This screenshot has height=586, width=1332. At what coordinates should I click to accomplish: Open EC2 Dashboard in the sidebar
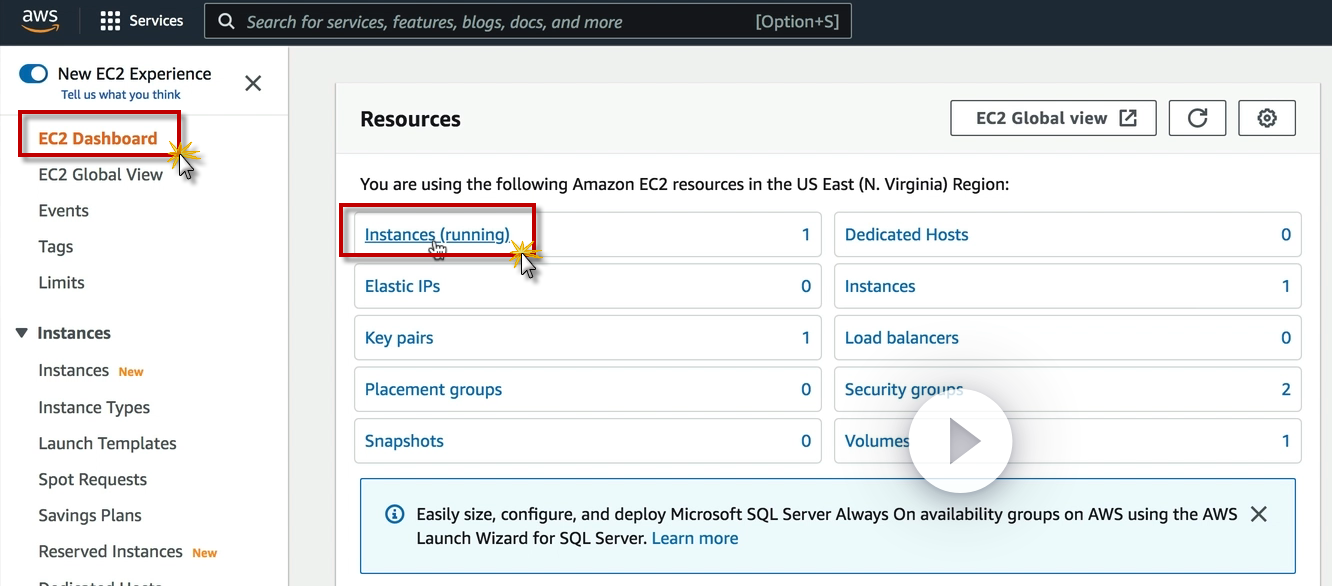(98, 138)
